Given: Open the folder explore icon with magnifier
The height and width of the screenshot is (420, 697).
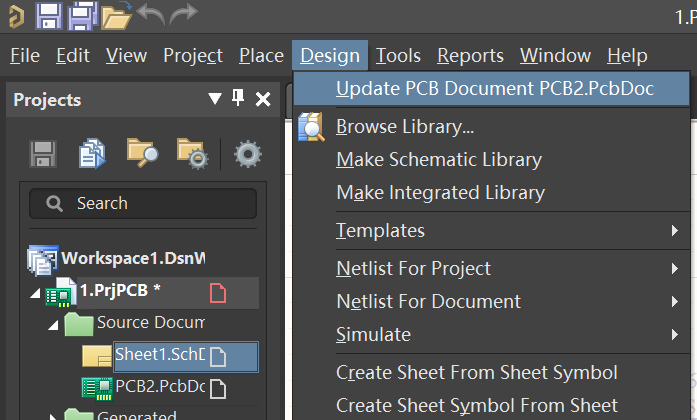Looking at the screenshot, I should point(141,152).
